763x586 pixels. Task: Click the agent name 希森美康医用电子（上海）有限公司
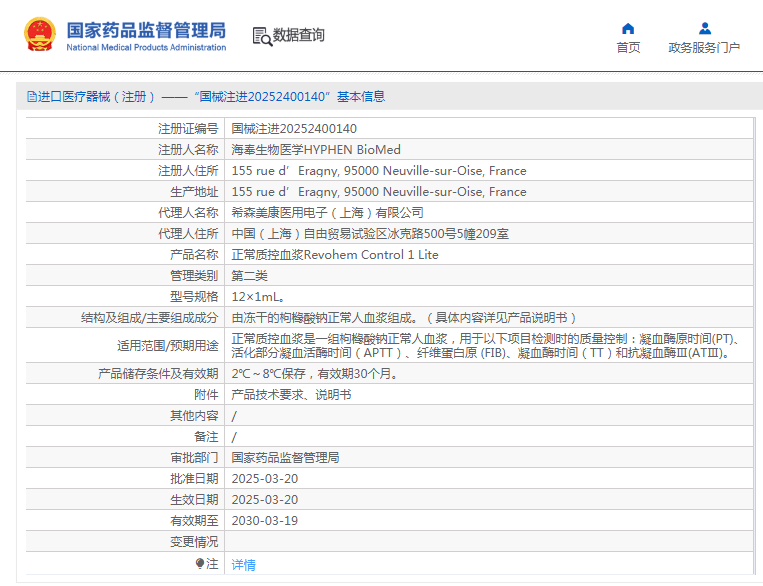pyautogui.click(x=328, y=213)
